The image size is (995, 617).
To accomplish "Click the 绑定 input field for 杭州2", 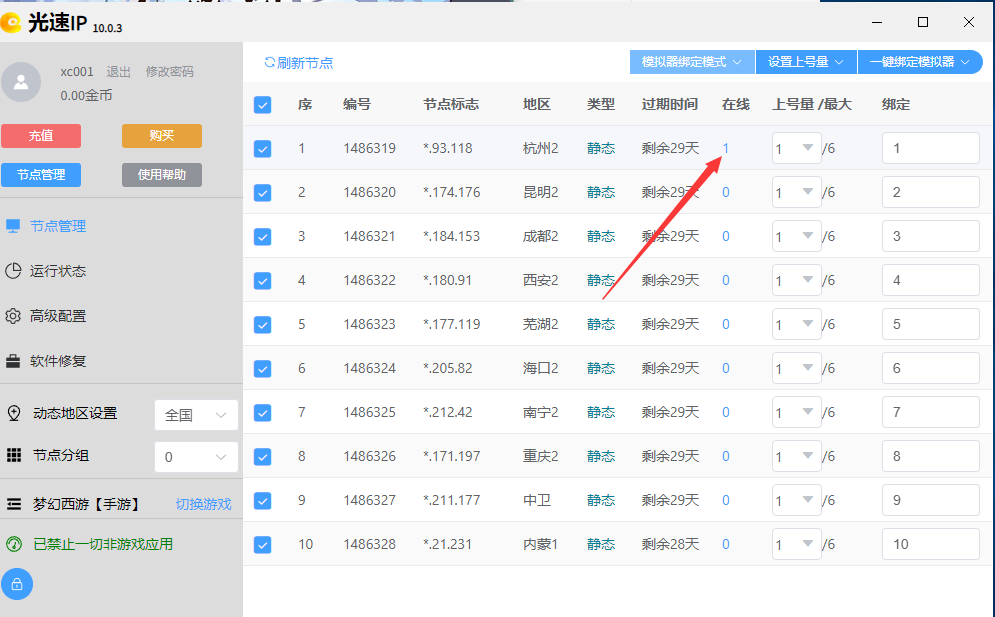I will coord(930,149).
